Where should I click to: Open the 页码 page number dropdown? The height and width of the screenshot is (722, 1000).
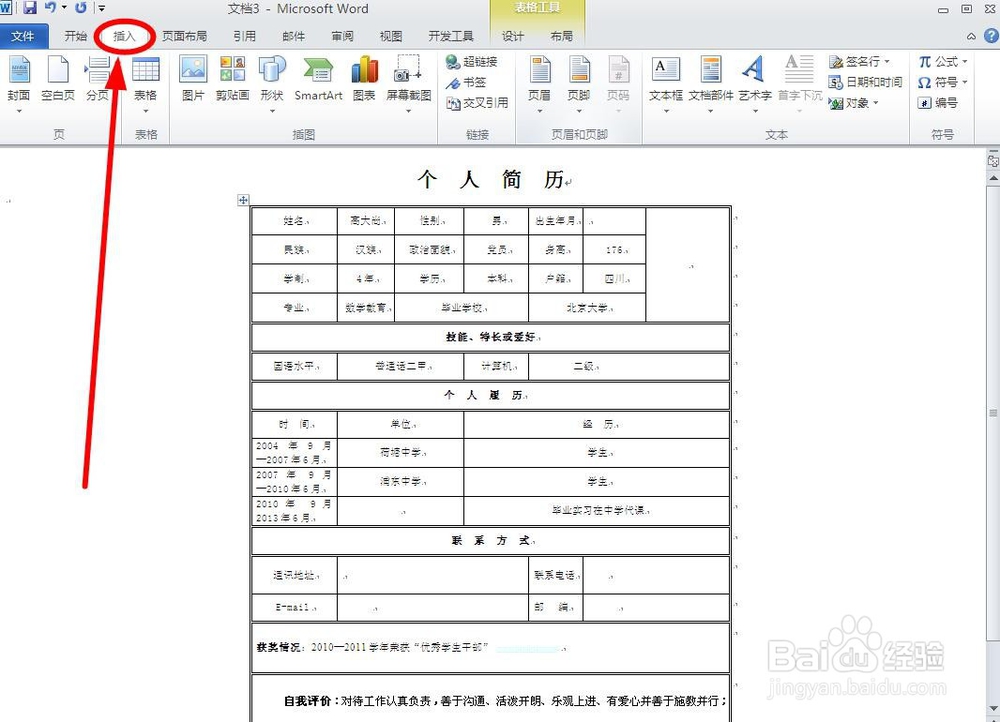tap(618, 110)
